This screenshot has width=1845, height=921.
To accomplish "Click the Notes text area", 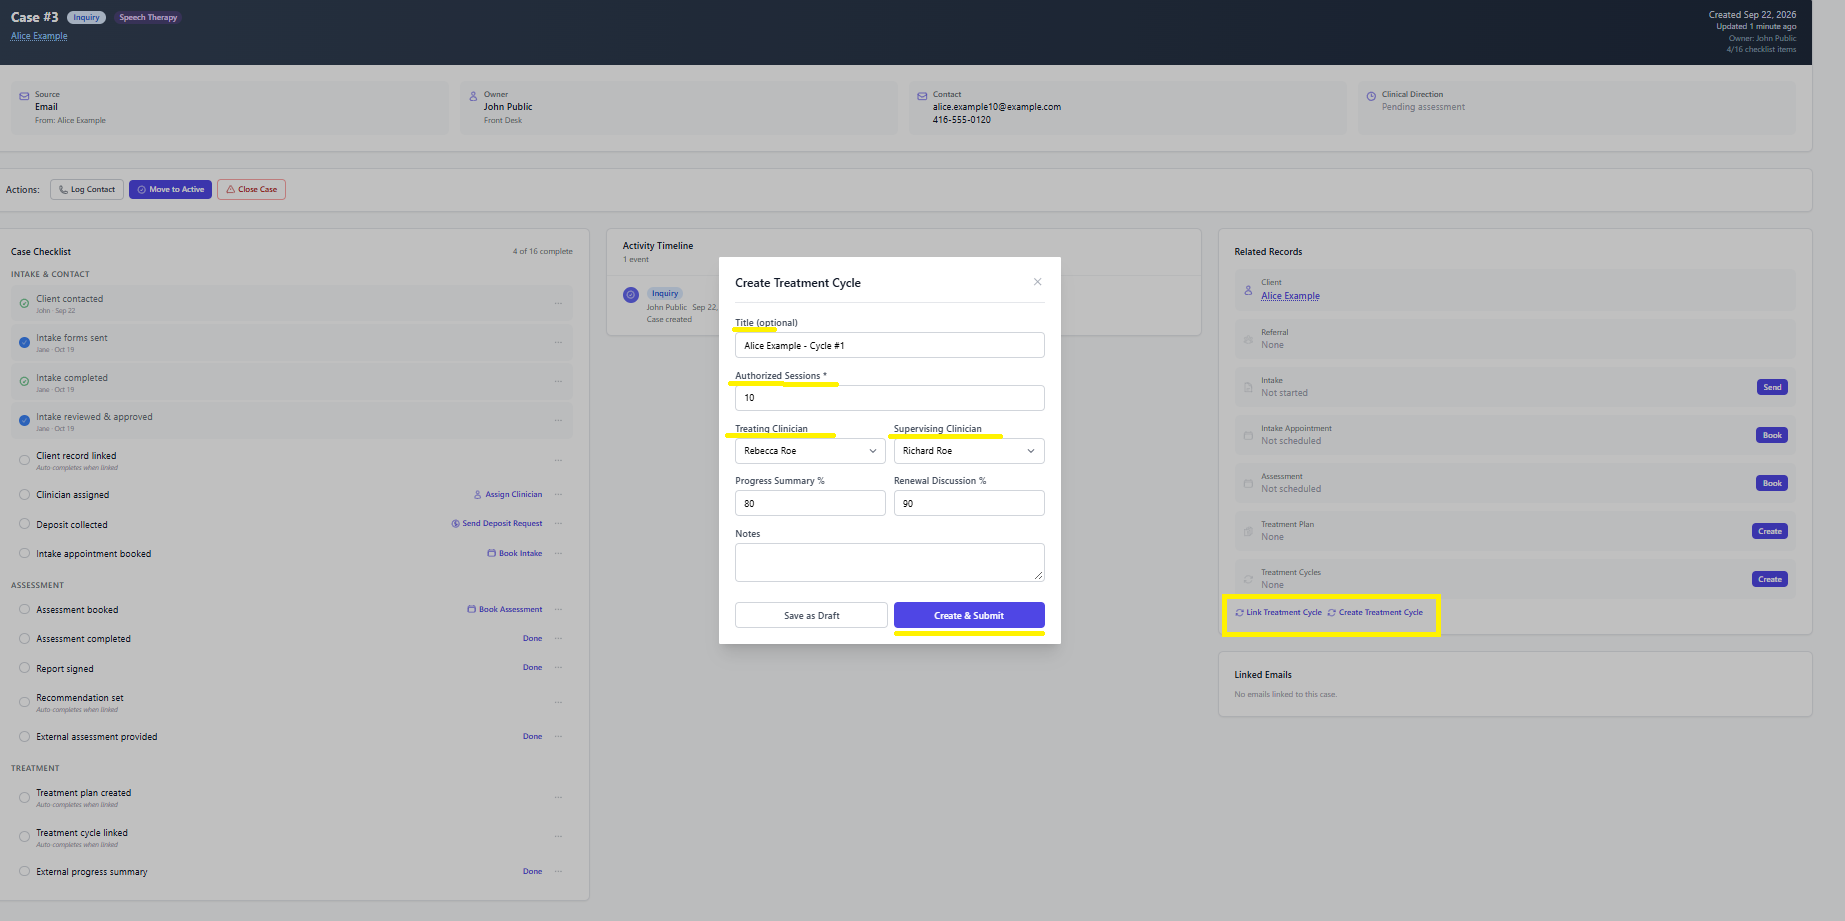I will 889,562.
